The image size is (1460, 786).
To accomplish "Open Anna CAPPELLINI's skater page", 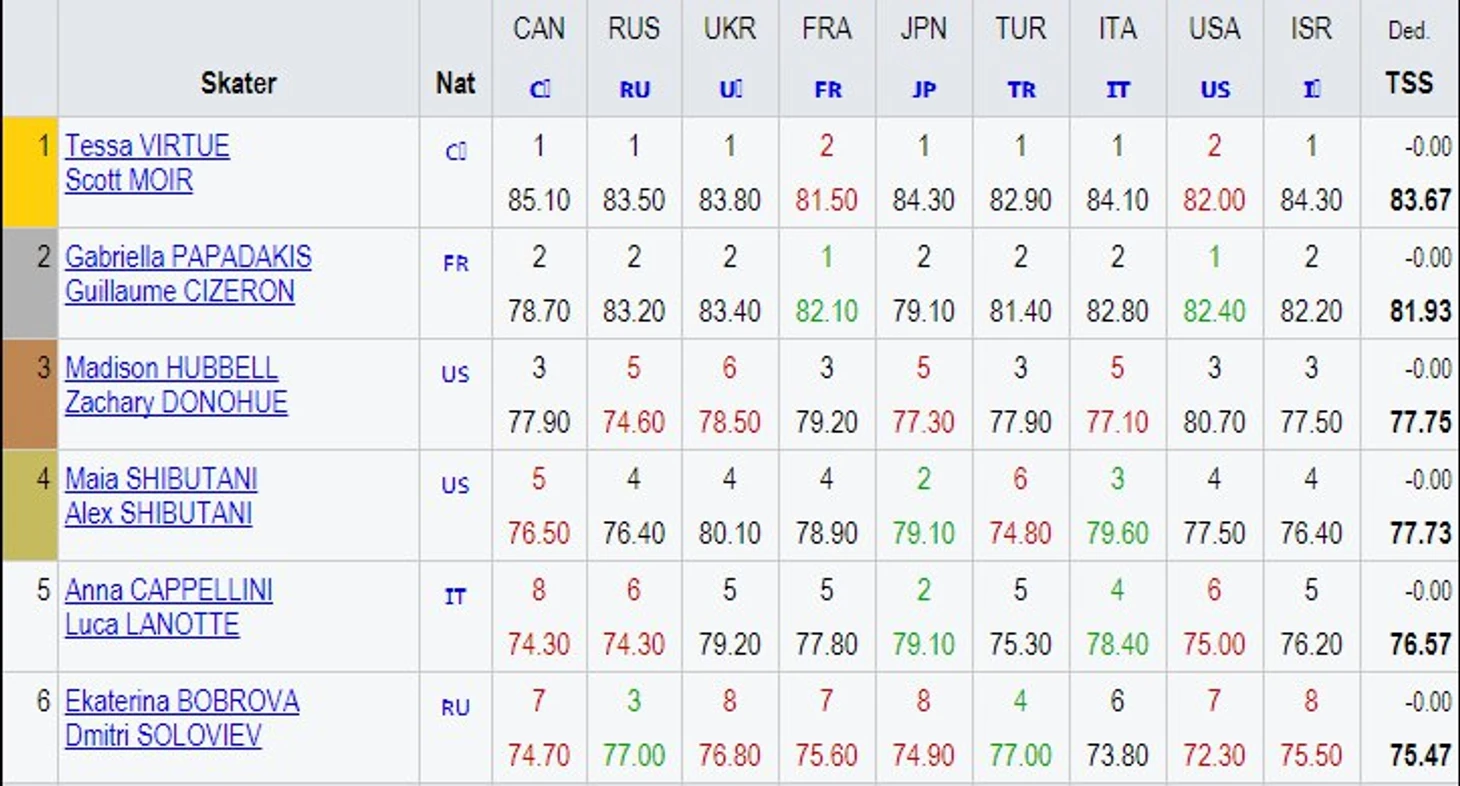I will point(169,590).
